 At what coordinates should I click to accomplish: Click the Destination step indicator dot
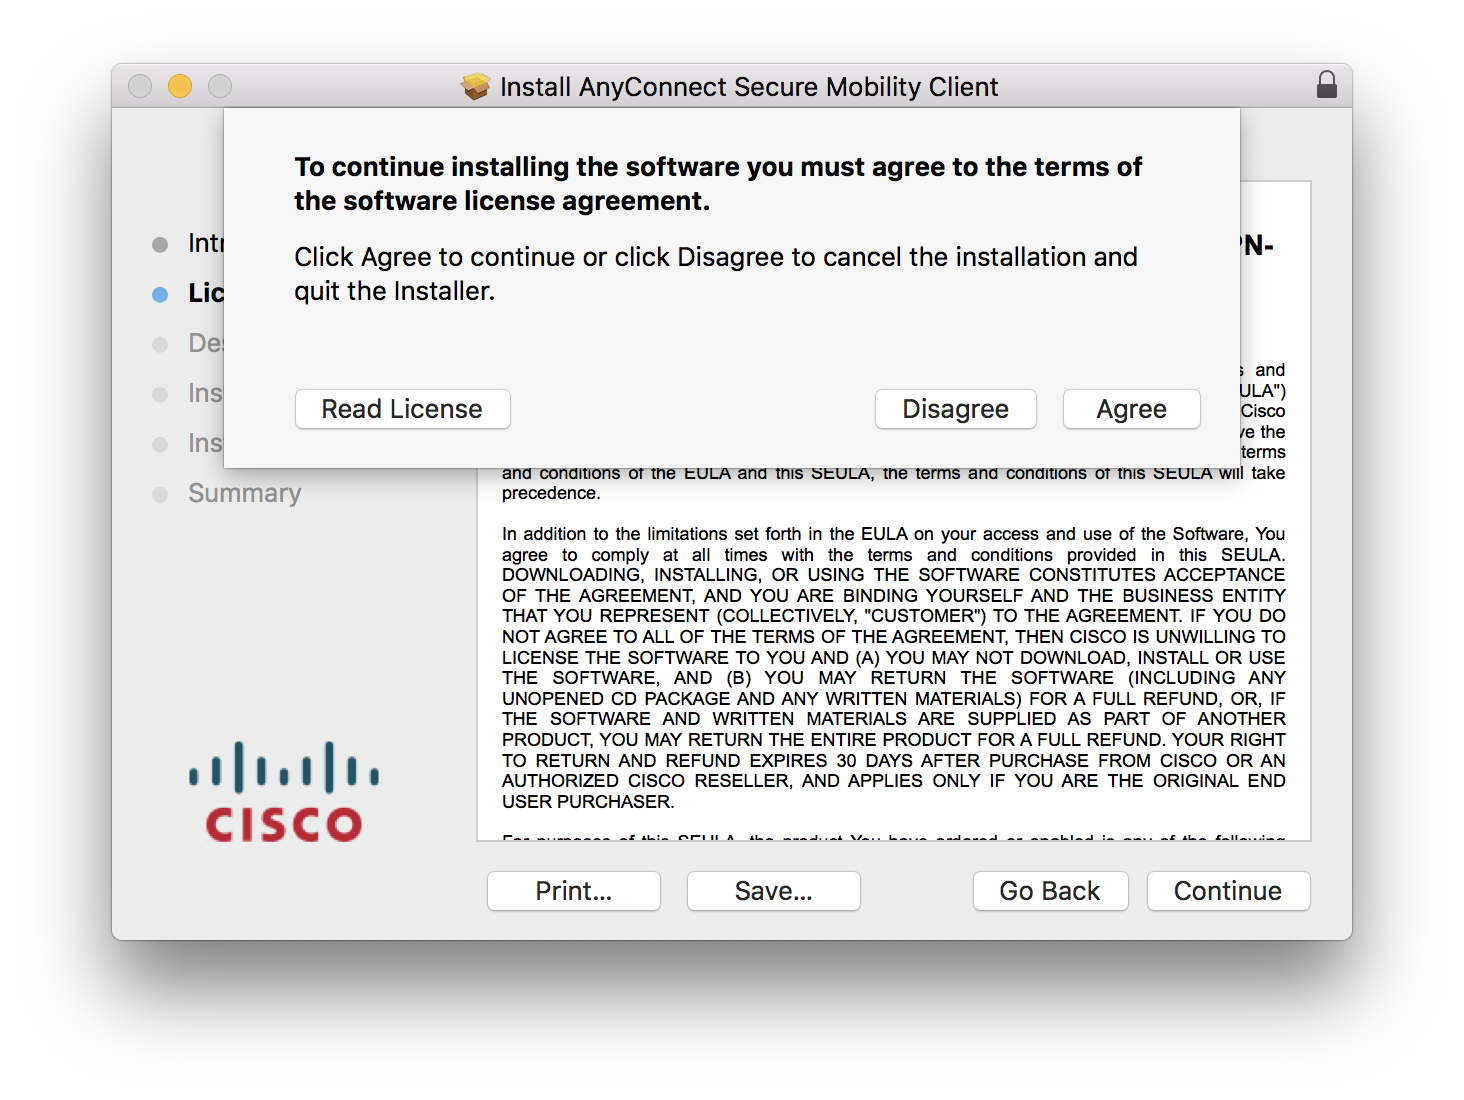(x=161, y=343)
